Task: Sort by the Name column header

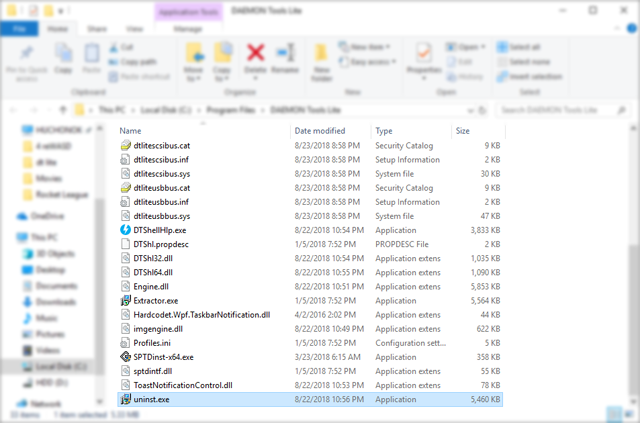Action: (x=203, y=131)
